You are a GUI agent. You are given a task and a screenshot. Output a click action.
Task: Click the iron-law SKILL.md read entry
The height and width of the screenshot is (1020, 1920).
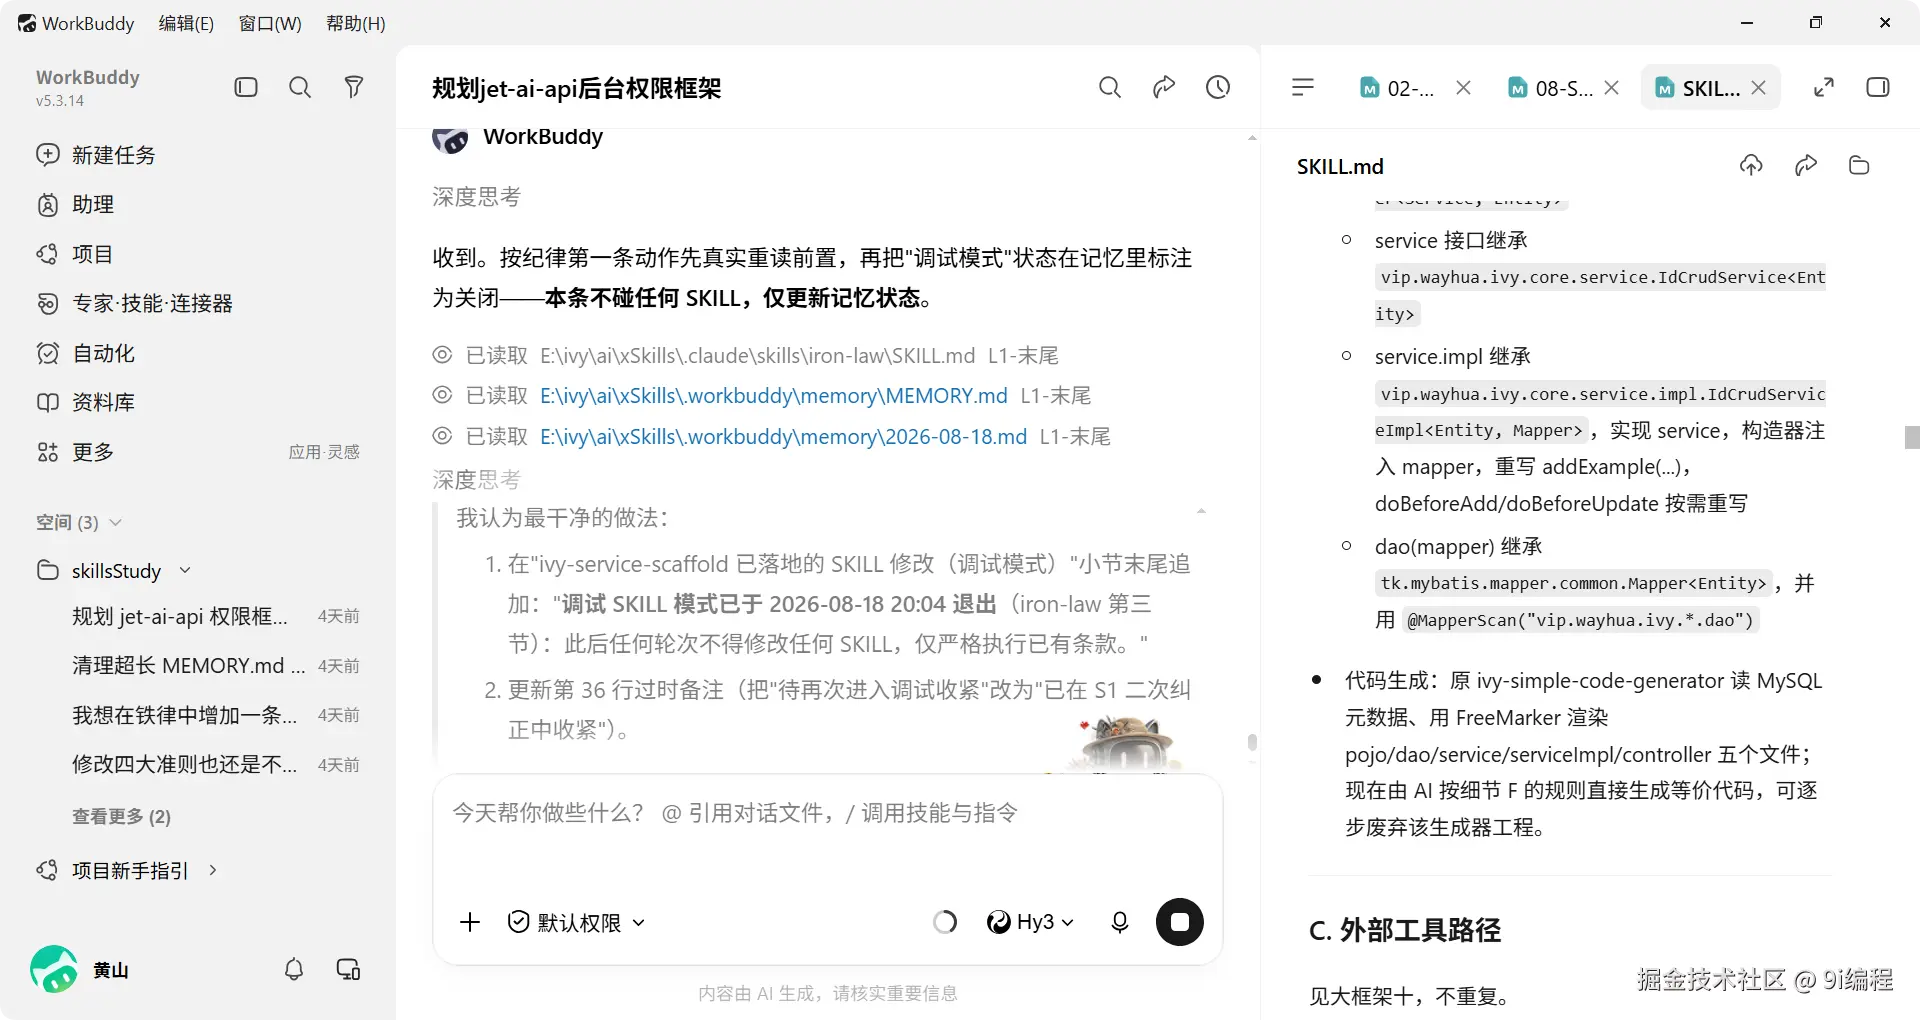(x=747, y=356)
